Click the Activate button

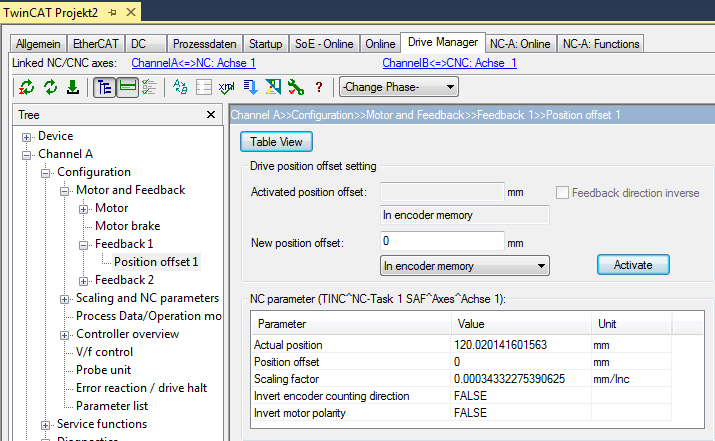coord(633,265)
